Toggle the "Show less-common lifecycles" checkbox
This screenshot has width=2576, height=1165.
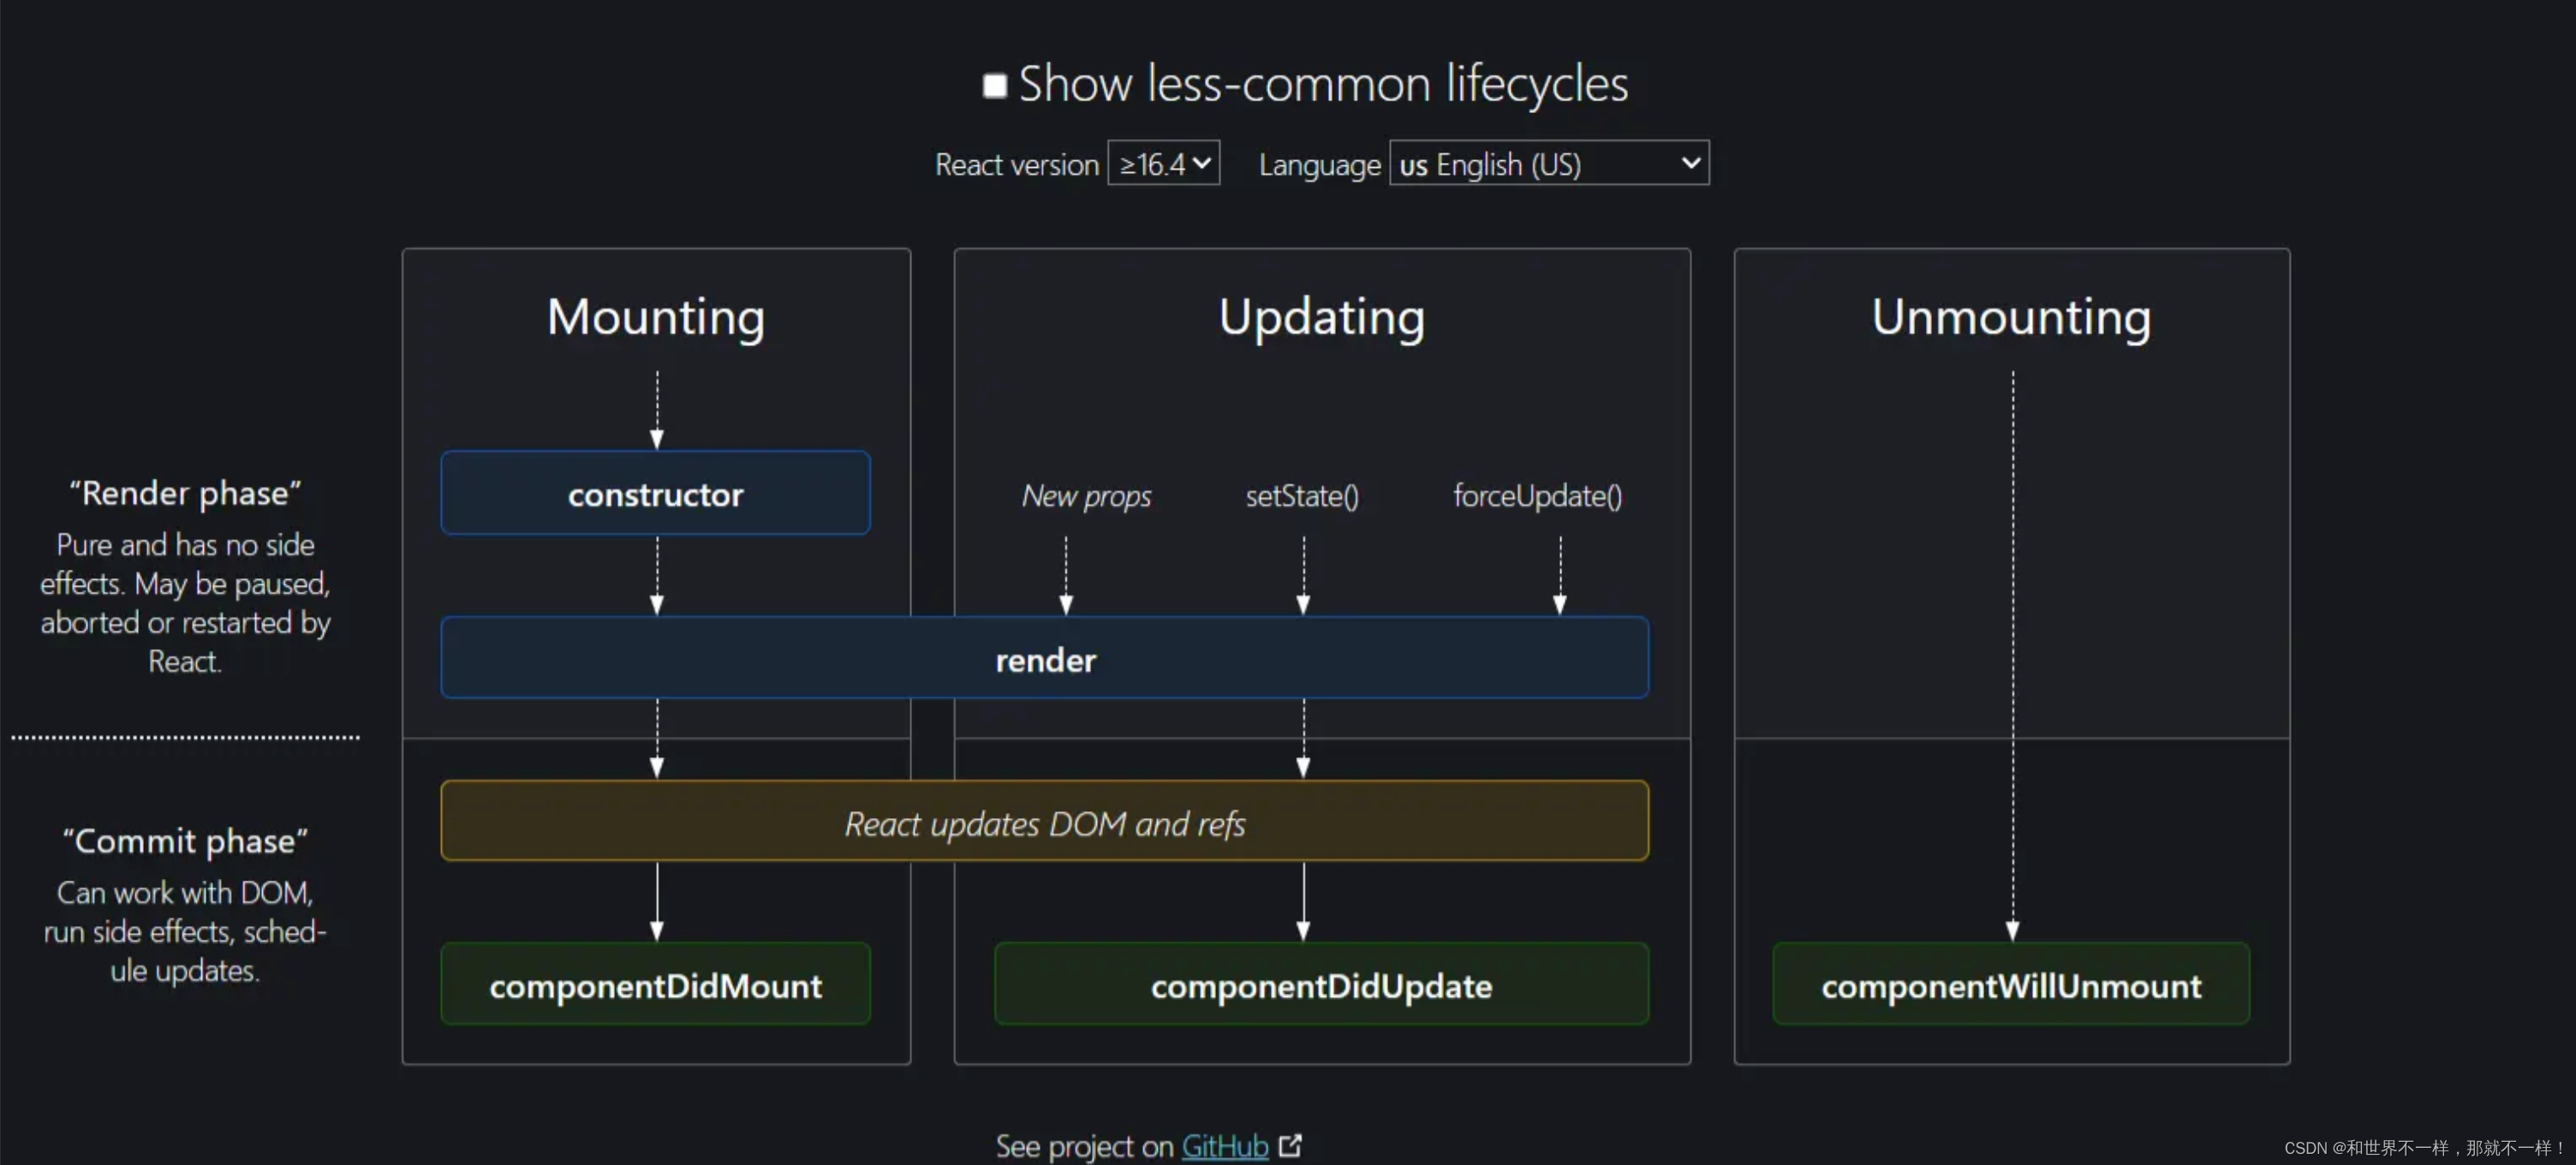[x=996, y=85]
